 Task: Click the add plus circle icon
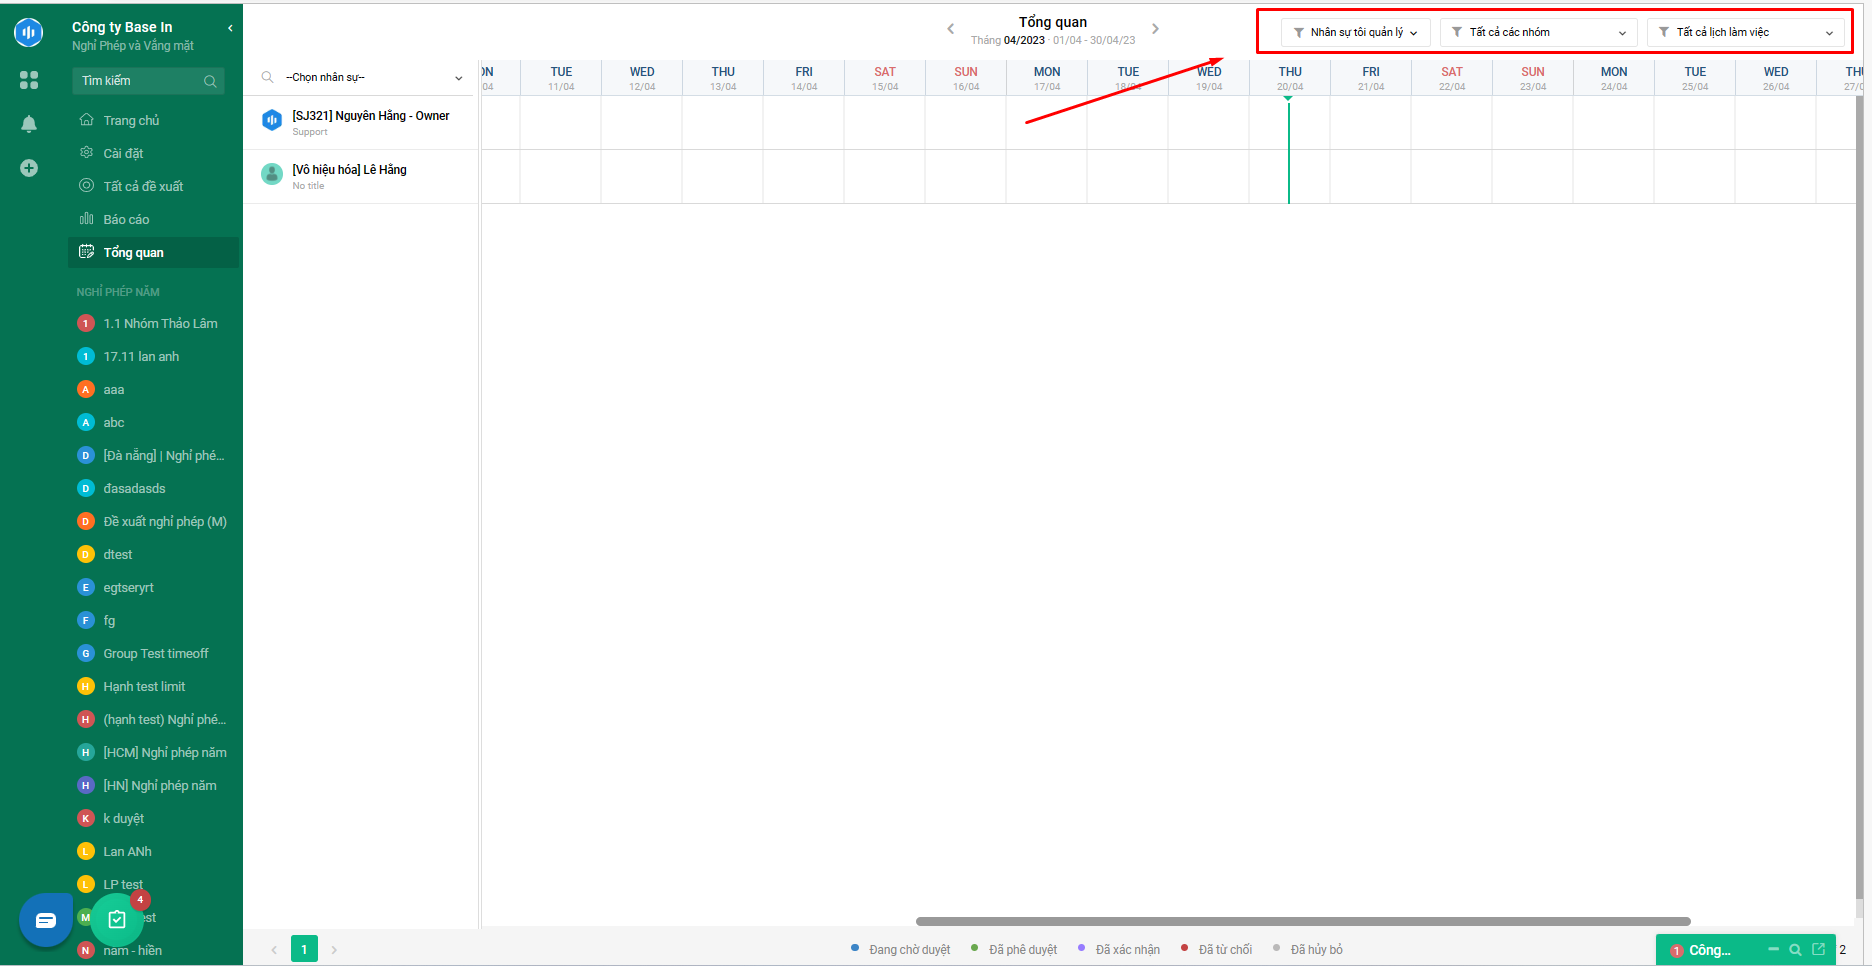[x=29, y=168]
